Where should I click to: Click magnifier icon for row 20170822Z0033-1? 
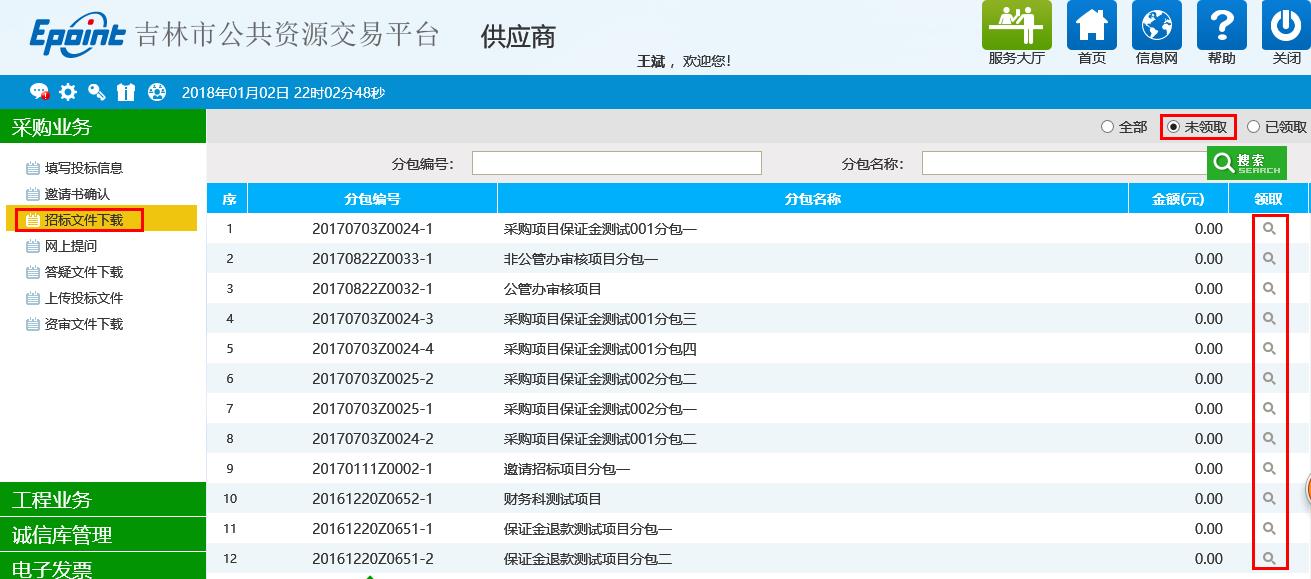tap(1269, 259)
